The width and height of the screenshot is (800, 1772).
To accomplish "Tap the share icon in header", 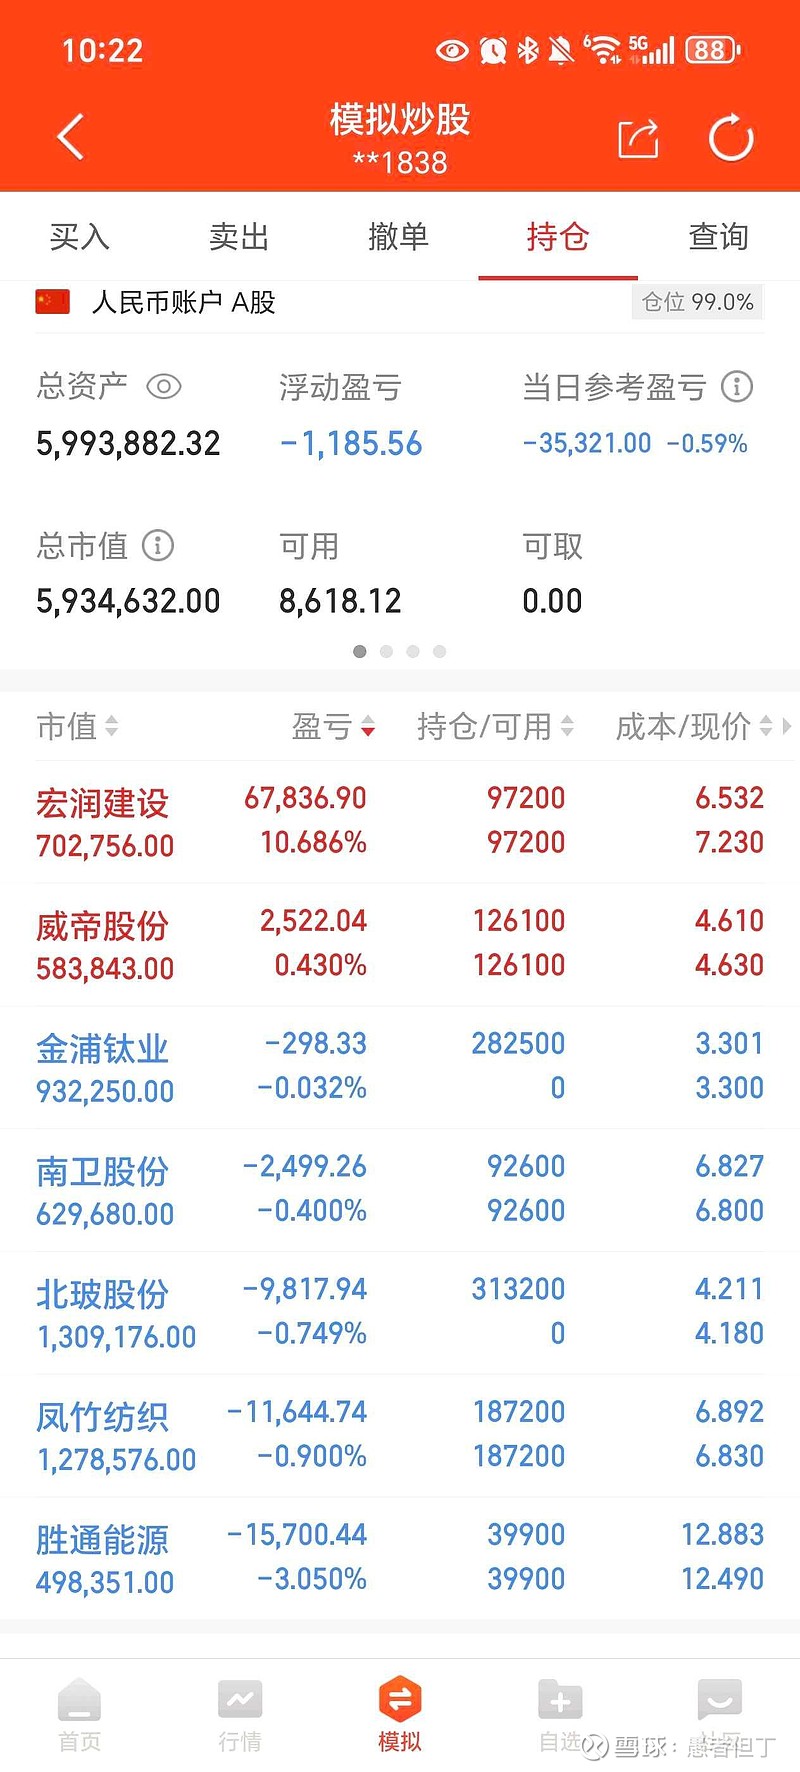I will tap(638, 138).
